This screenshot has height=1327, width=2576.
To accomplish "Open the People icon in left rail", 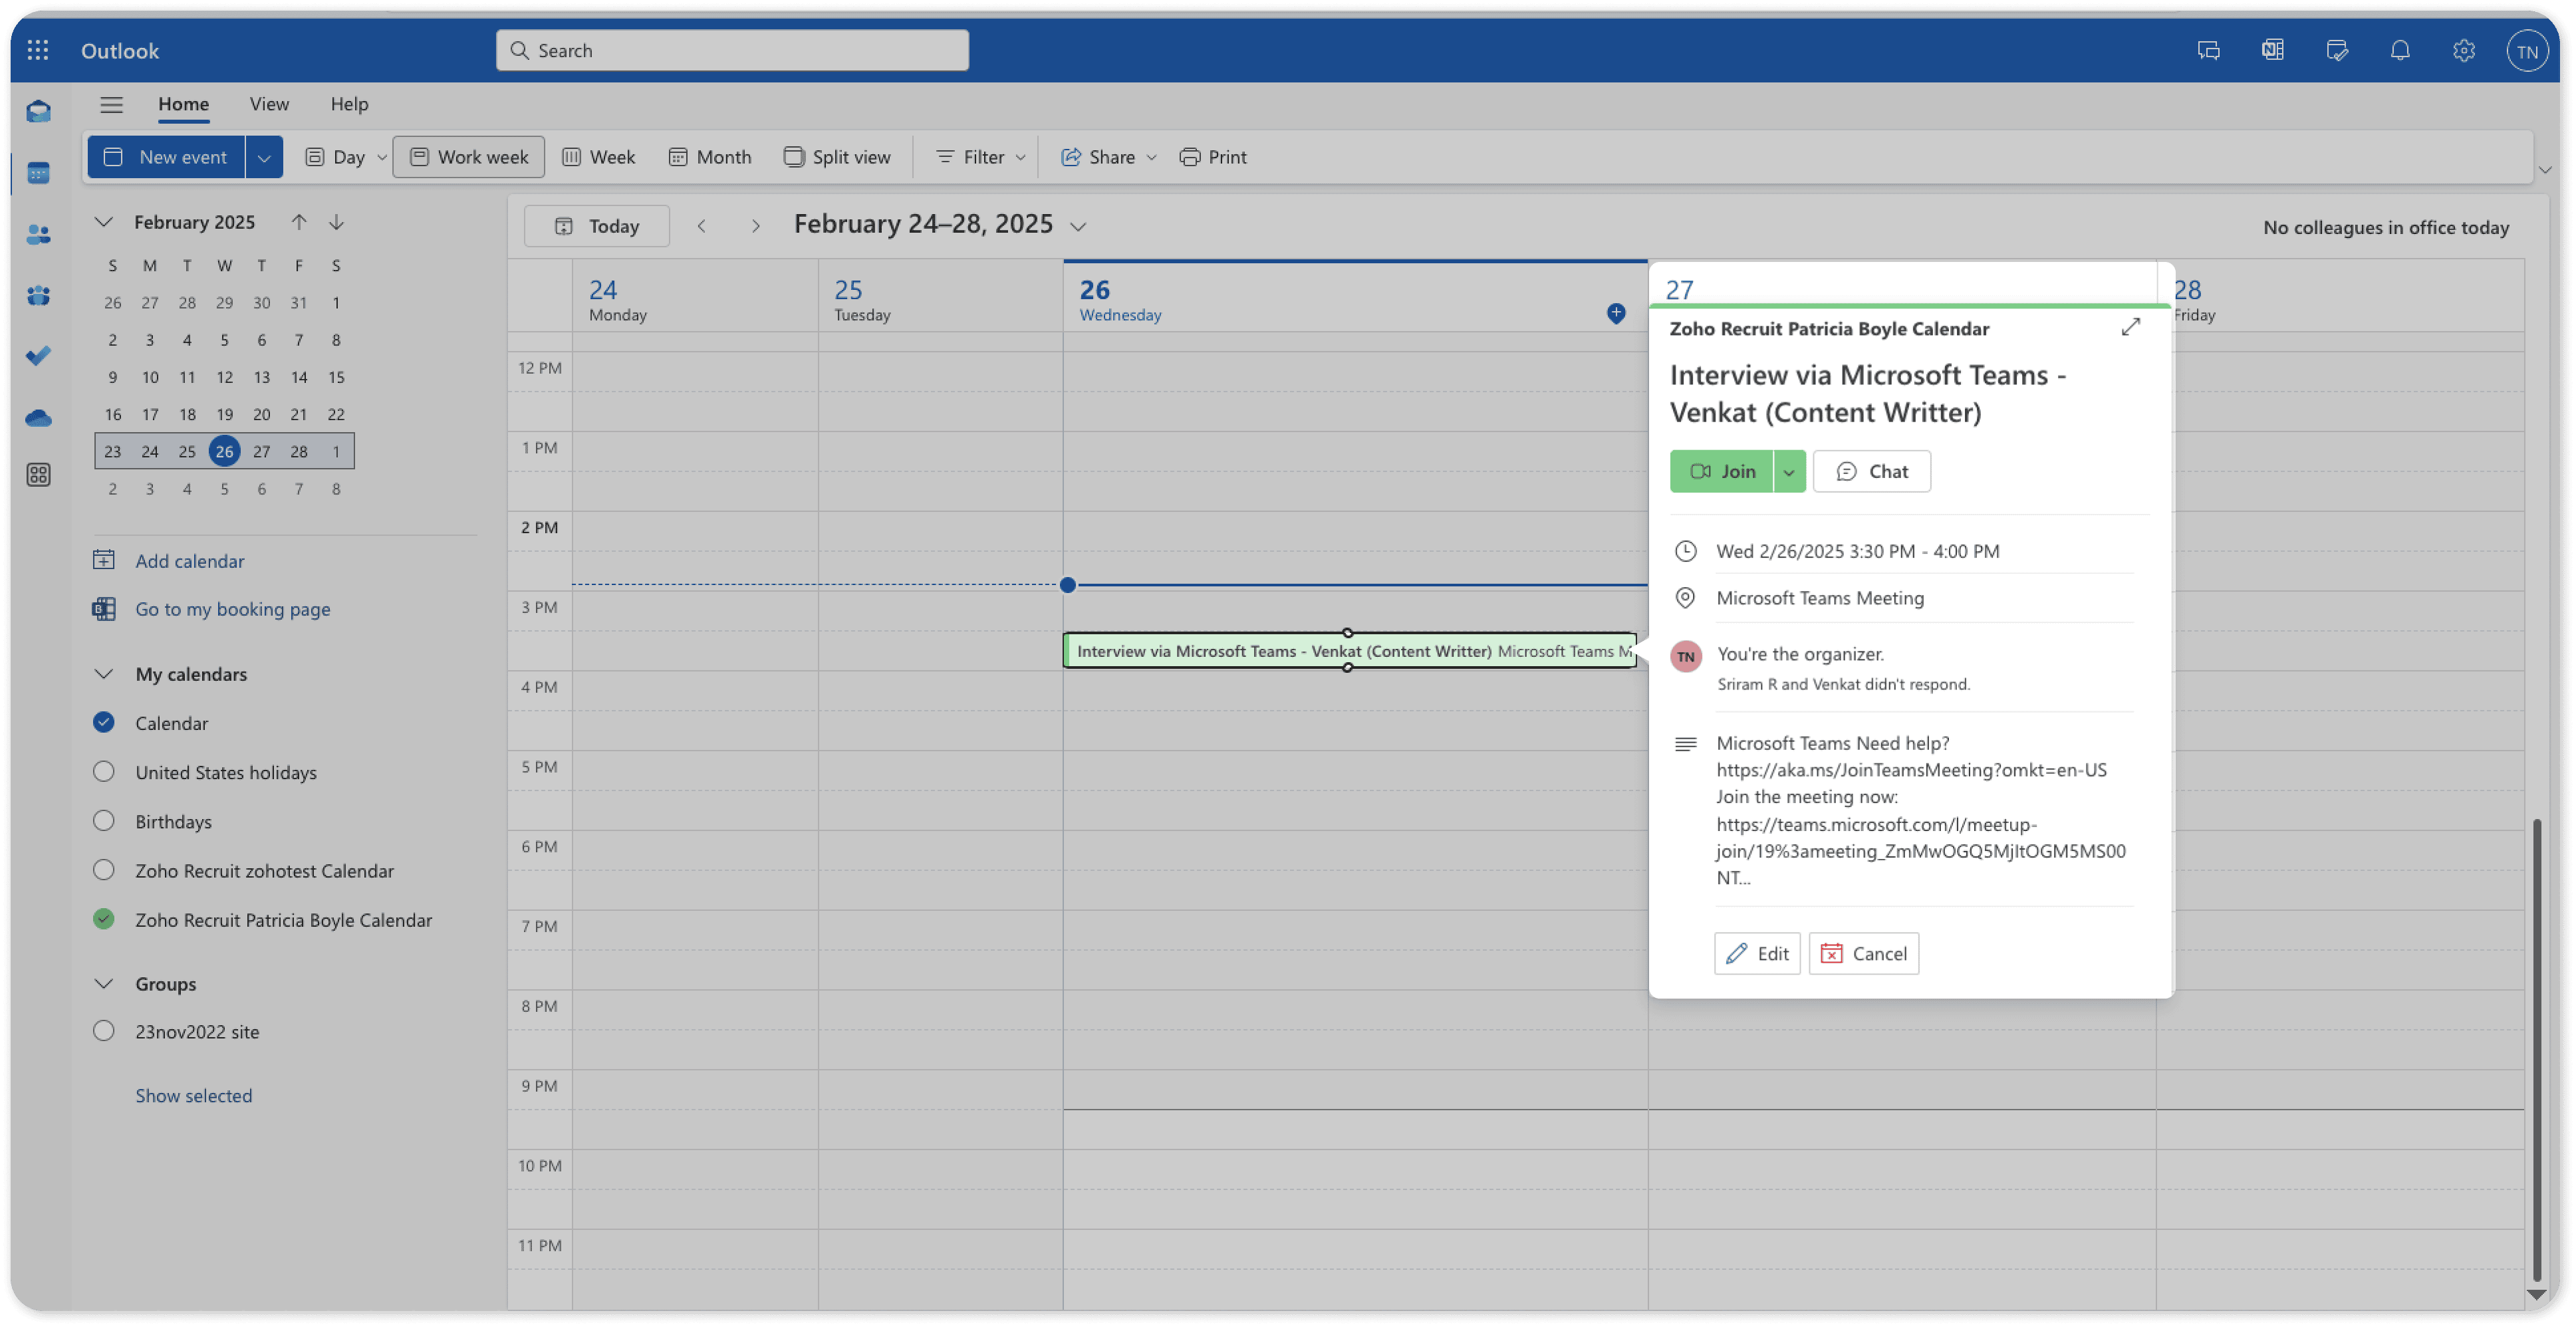I will [38, 234].
